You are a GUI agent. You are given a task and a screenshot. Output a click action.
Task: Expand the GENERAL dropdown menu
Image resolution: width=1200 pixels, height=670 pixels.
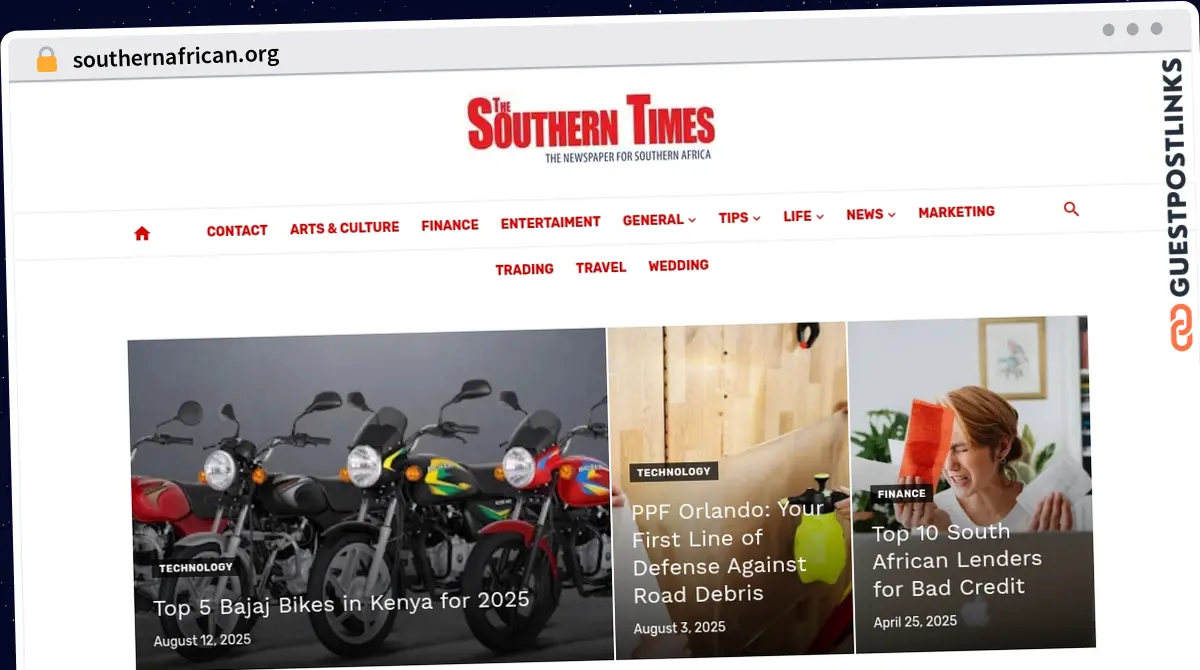[659, 220]
